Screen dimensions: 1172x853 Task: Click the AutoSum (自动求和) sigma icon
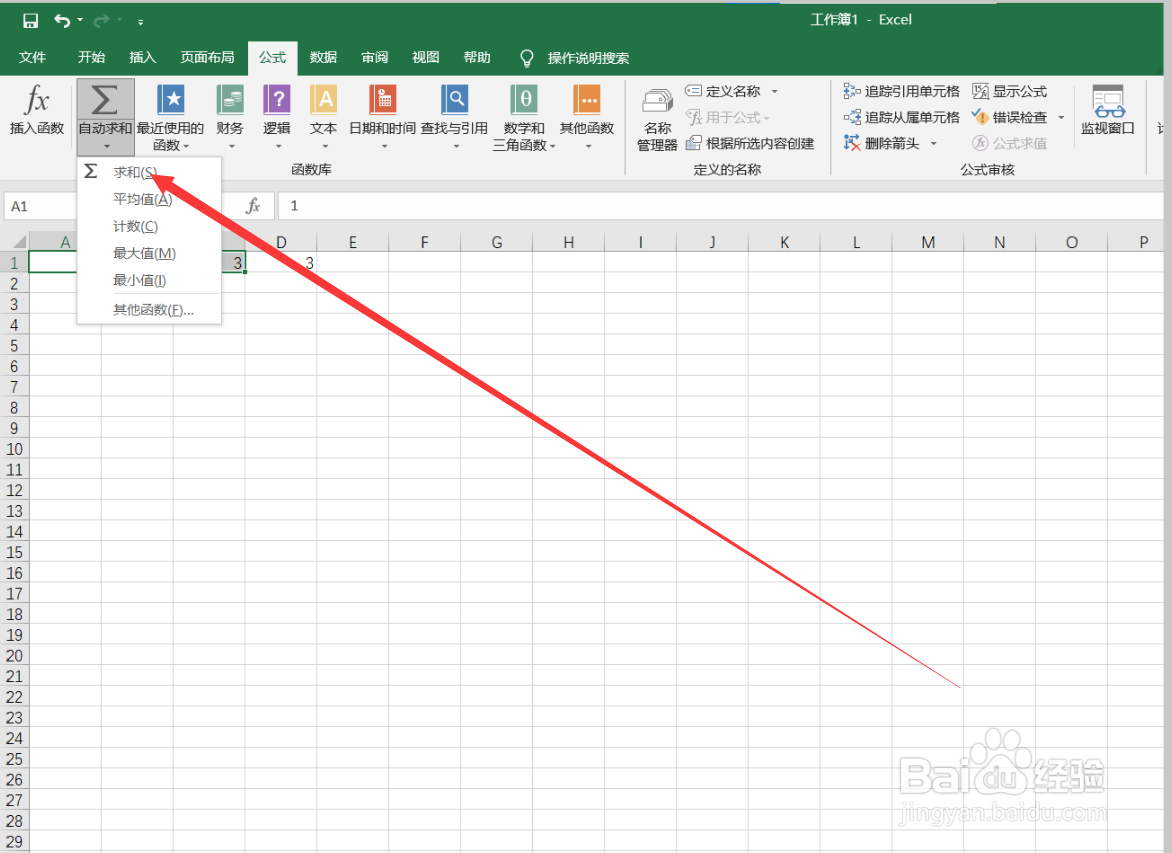point(105,99)
